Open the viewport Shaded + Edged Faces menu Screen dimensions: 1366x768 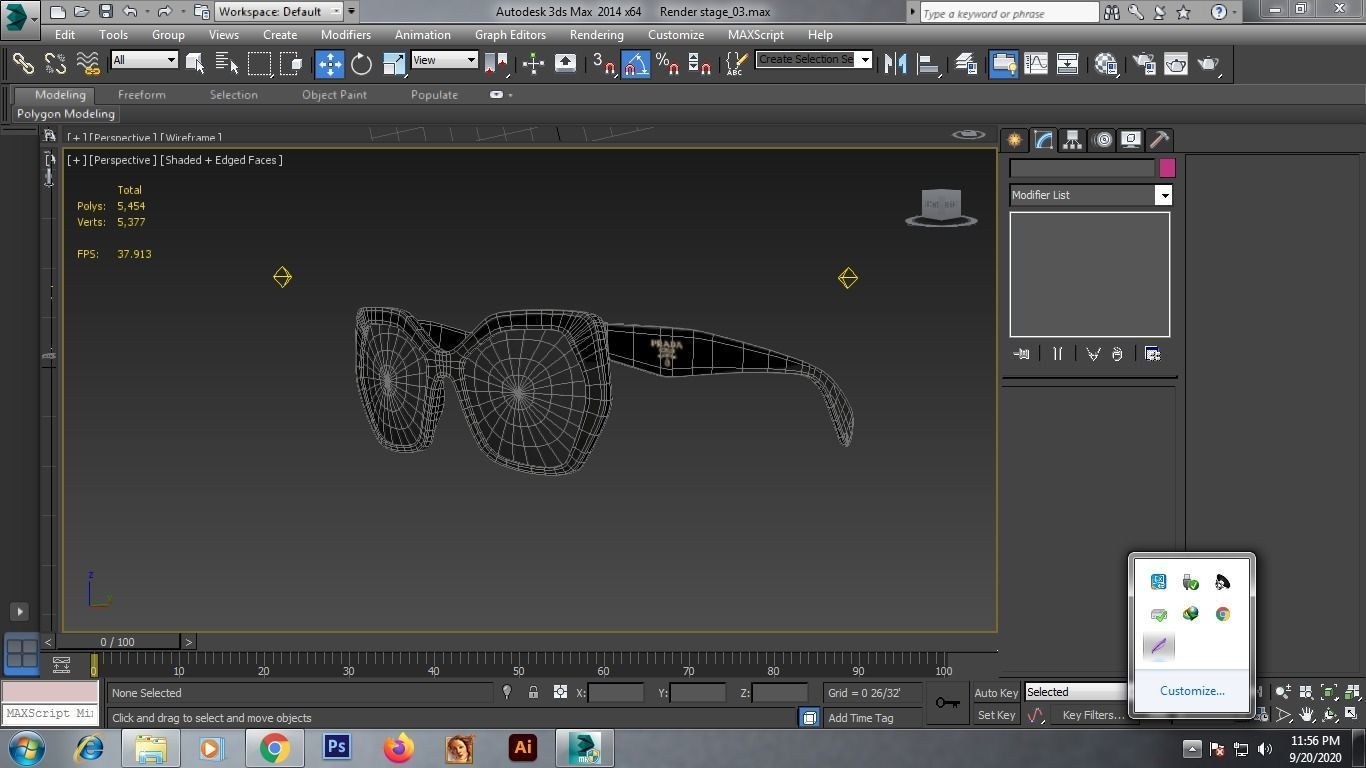point(221,160)
